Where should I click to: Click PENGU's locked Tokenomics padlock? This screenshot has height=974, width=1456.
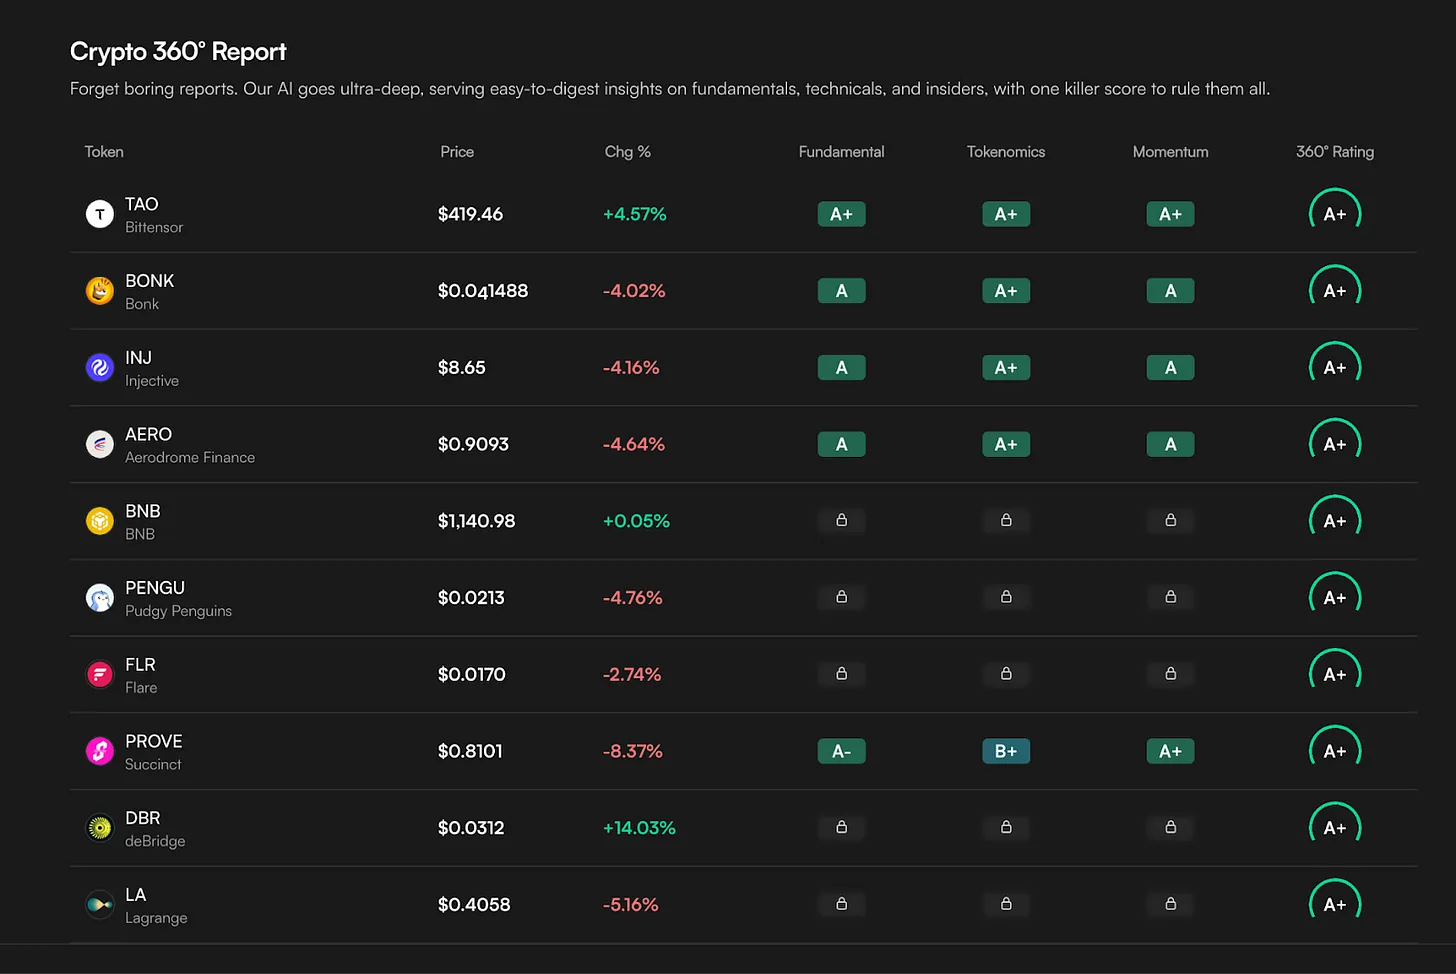coord(1006,598)
